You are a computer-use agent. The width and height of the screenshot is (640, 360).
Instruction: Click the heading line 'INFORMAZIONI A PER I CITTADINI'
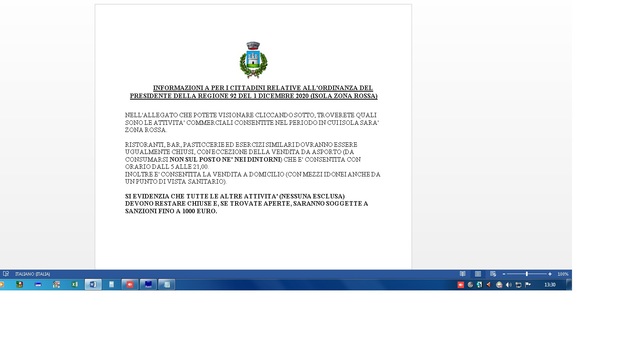click(263, 88)
